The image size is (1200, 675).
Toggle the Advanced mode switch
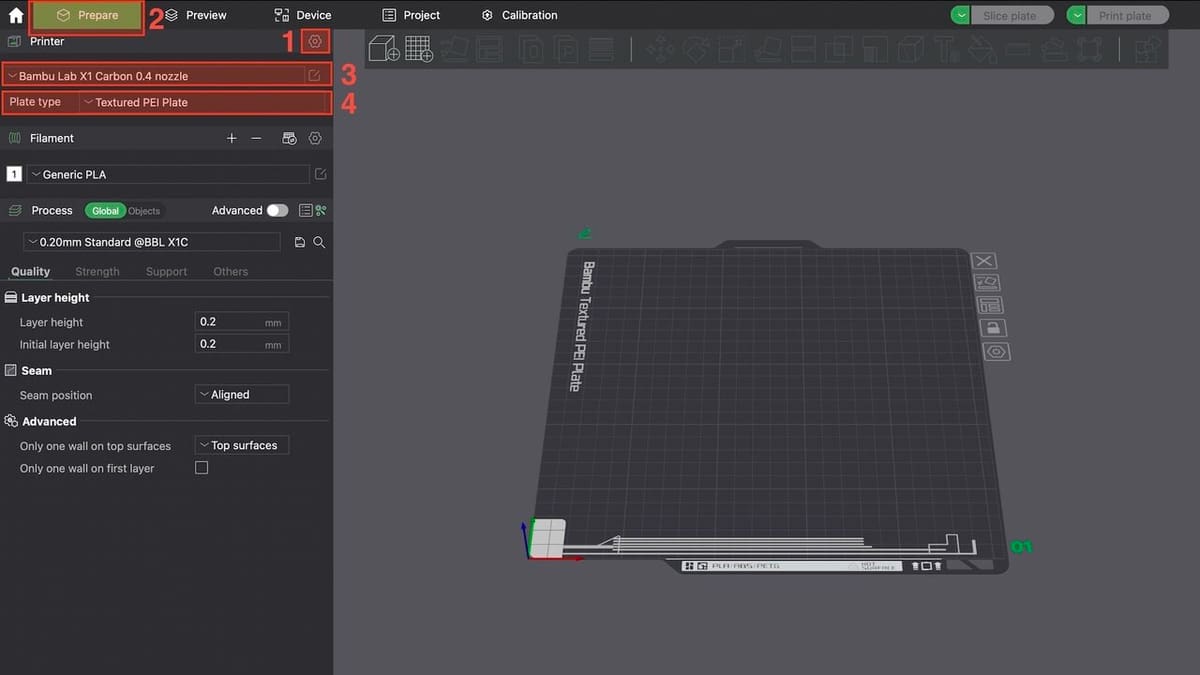[277, 210]
